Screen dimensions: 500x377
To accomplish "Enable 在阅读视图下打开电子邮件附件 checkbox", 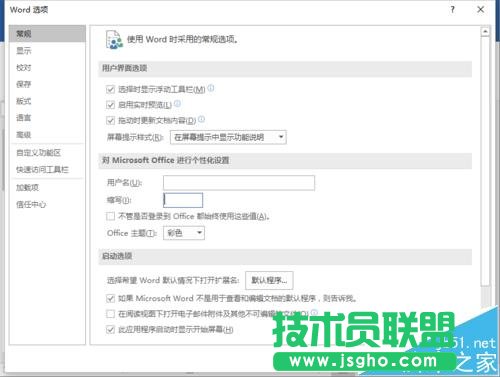I will [x=110, y=314].
